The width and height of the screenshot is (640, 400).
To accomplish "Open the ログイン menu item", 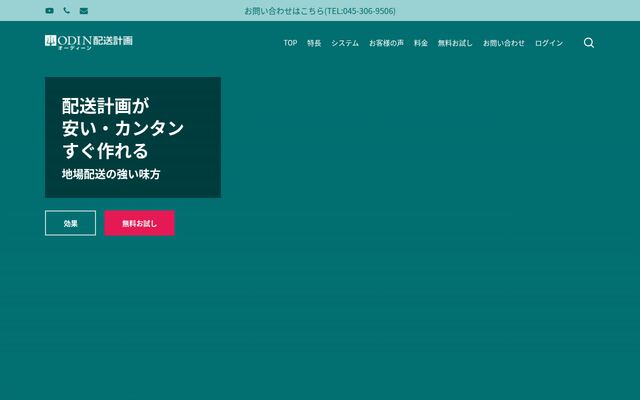I will point(549,43).
